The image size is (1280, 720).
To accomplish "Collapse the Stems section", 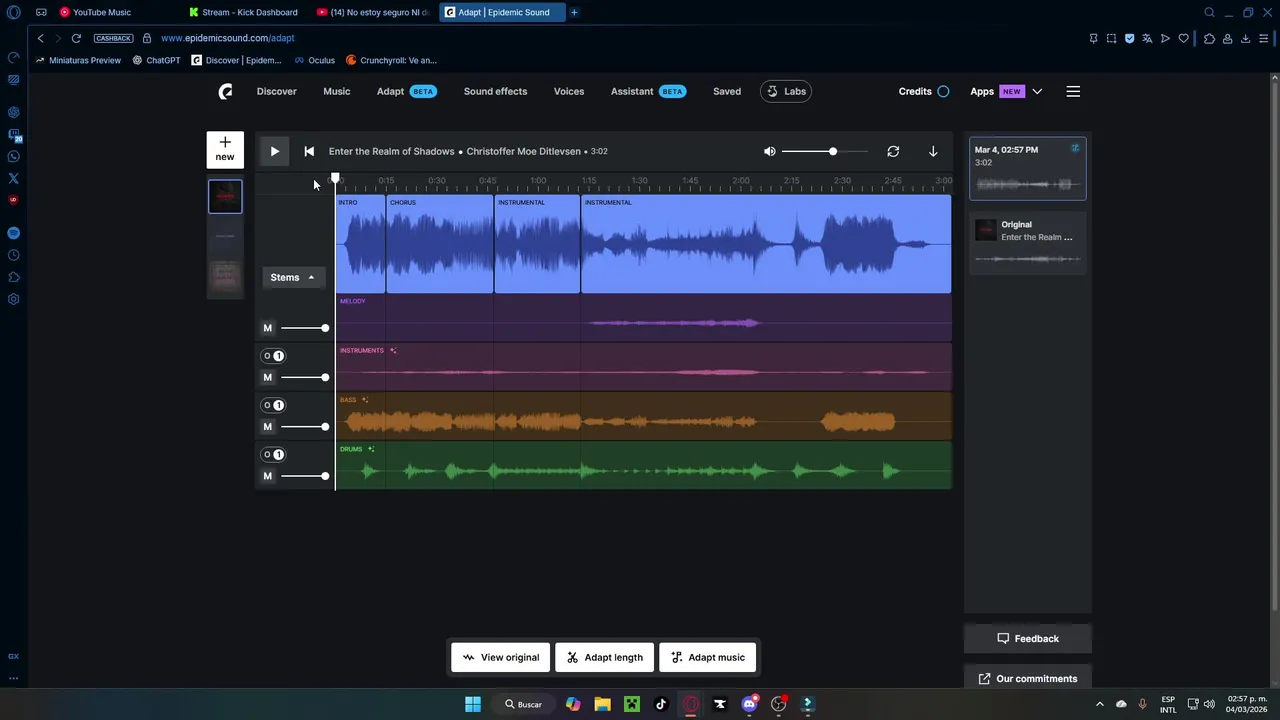I will coord(293,277).
